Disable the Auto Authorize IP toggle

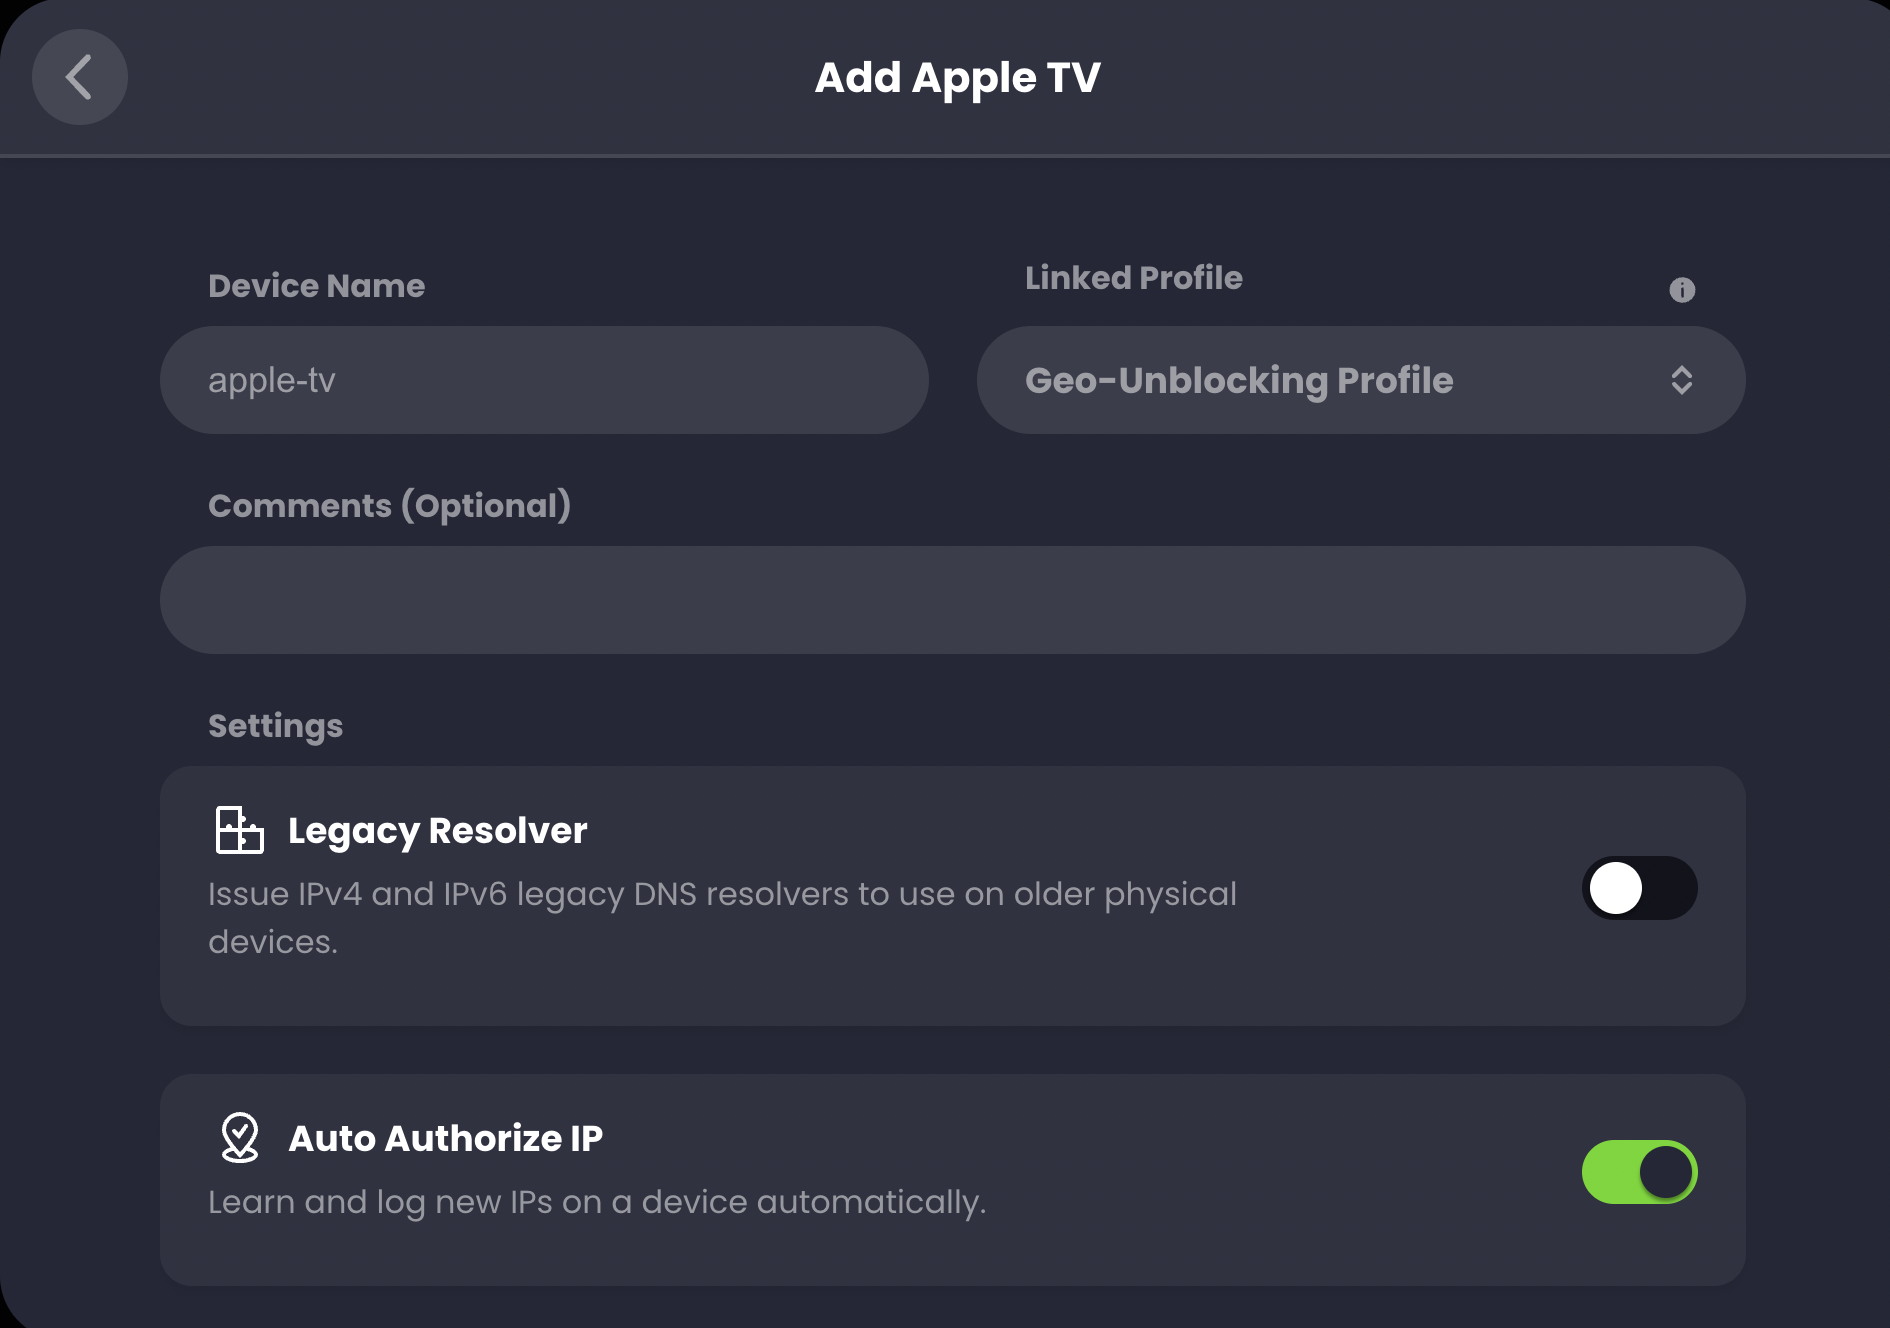(x=1639, y=1172)
